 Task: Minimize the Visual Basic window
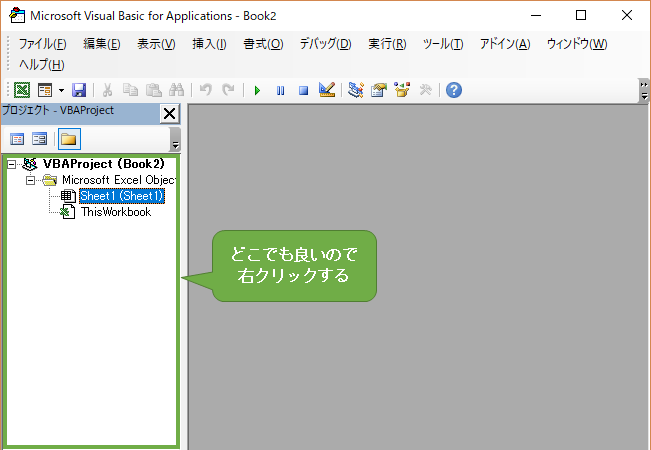pos(536,16)
